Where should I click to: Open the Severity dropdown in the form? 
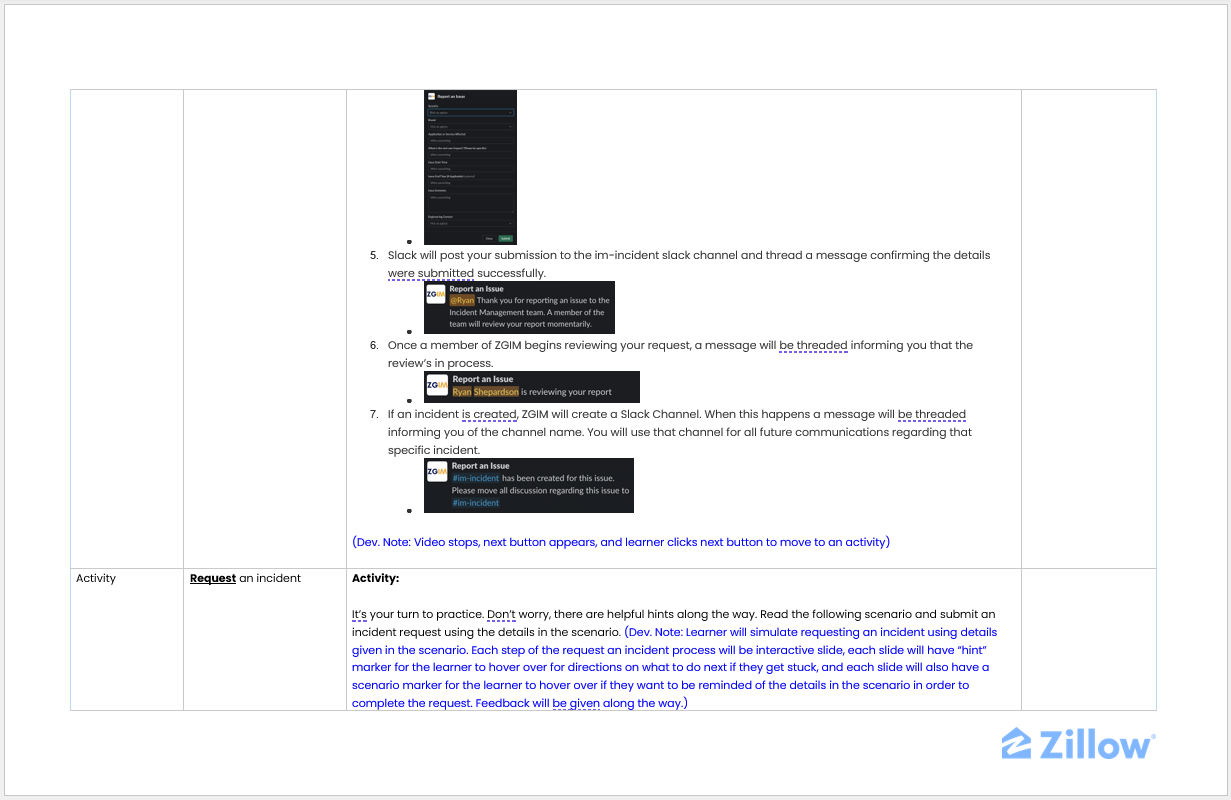tap(470, 112)
